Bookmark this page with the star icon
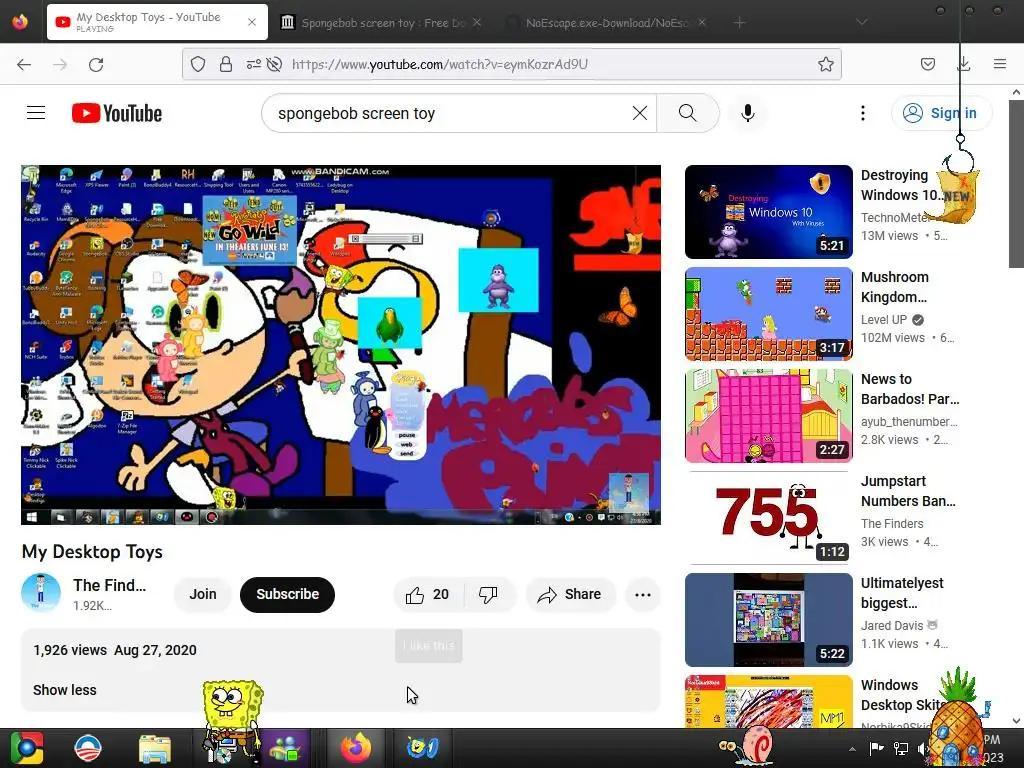 pyautogui.click(x=825, y=64)
